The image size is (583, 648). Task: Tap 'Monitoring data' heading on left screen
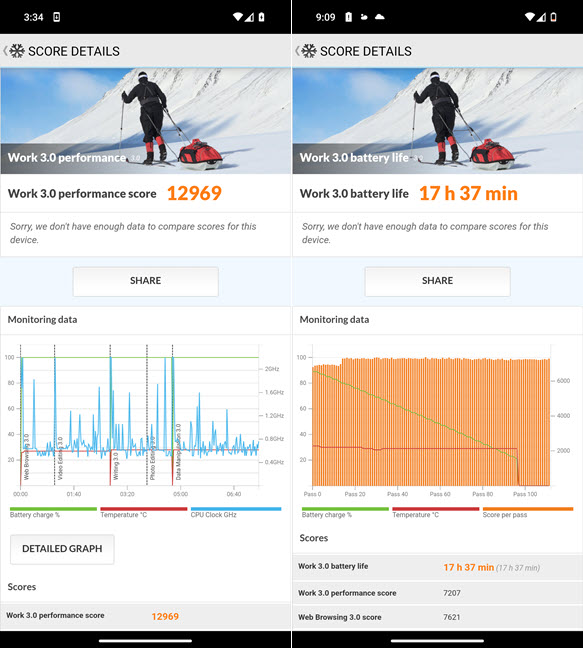click(43, 319)
